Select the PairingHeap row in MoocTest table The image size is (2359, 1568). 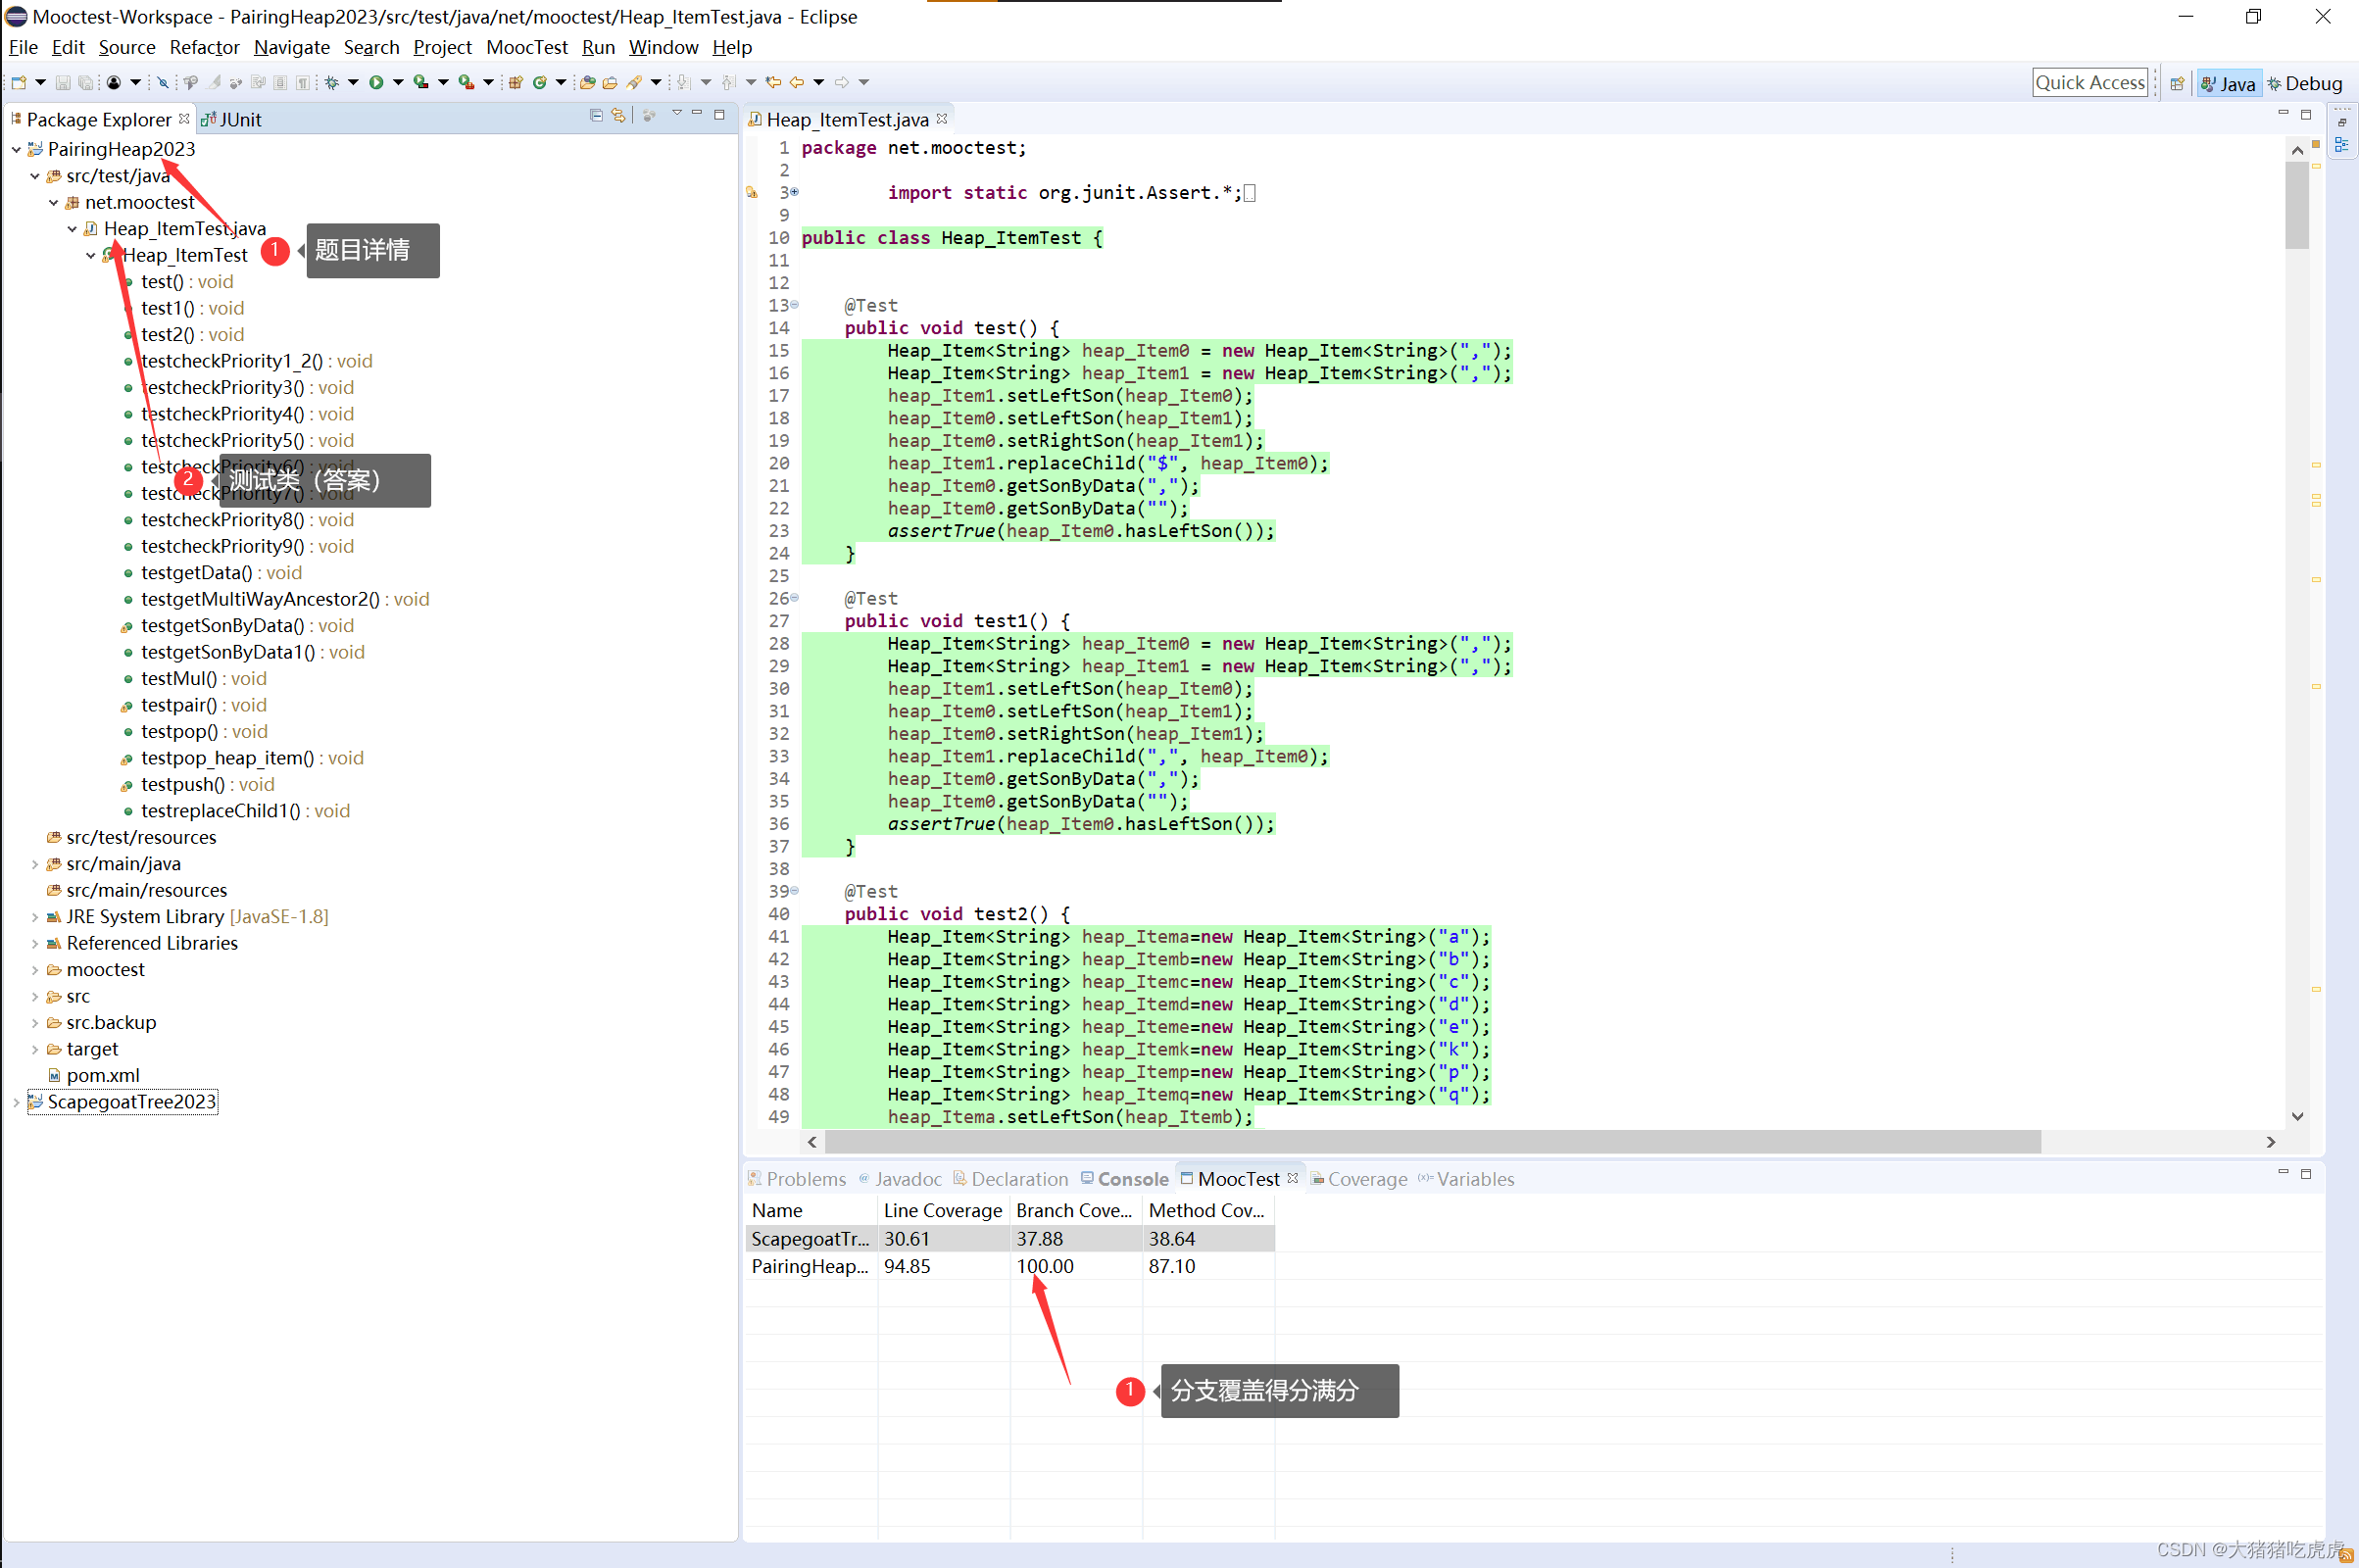(x=809, y=1266)
